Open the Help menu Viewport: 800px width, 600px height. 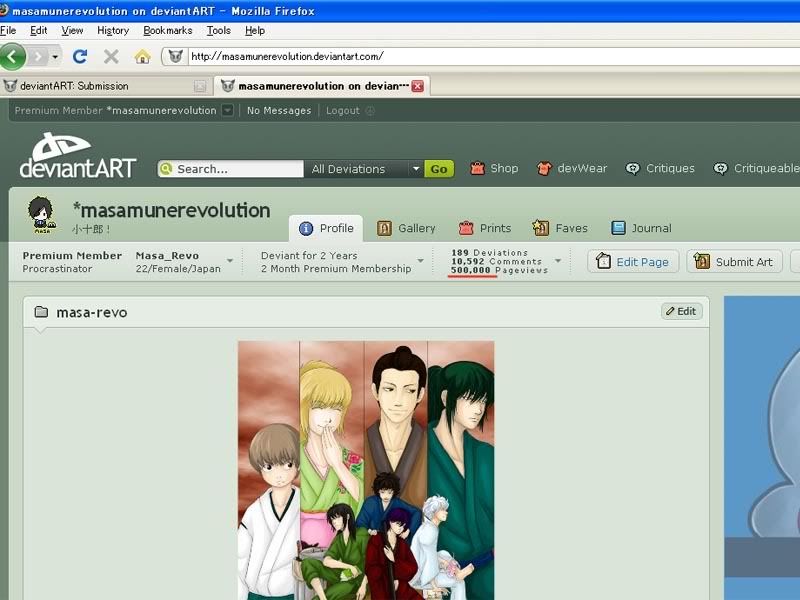tap(255, 31)
